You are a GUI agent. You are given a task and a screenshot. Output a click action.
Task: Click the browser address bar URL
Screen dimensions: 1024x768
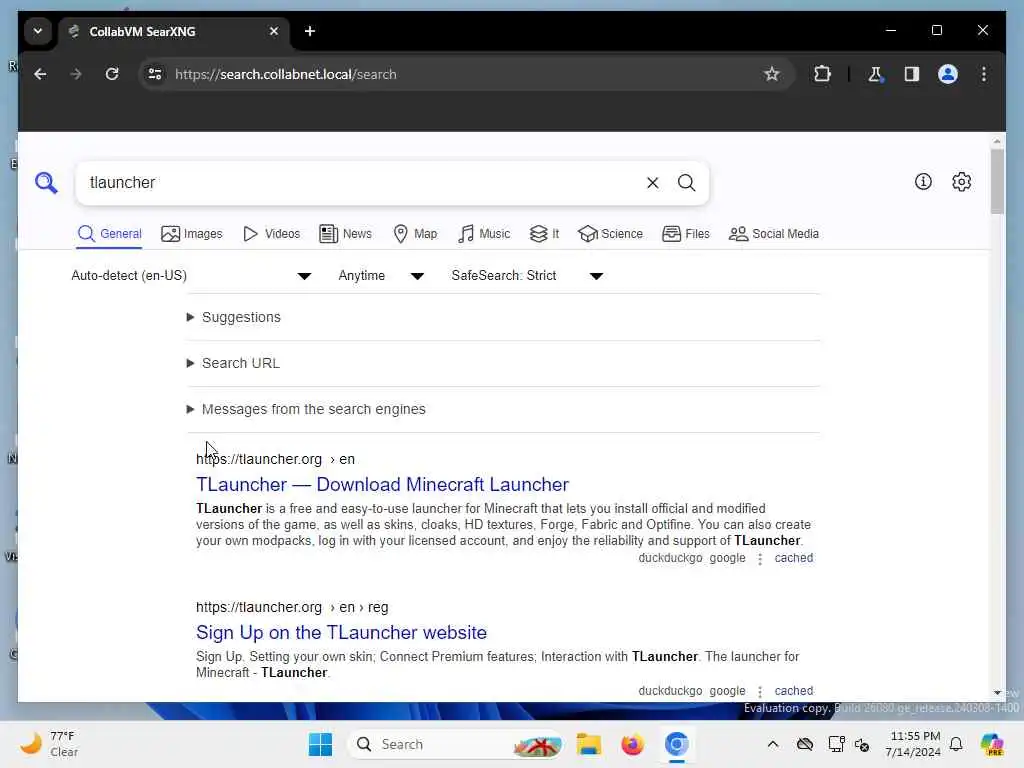click(x=285, y=74)
